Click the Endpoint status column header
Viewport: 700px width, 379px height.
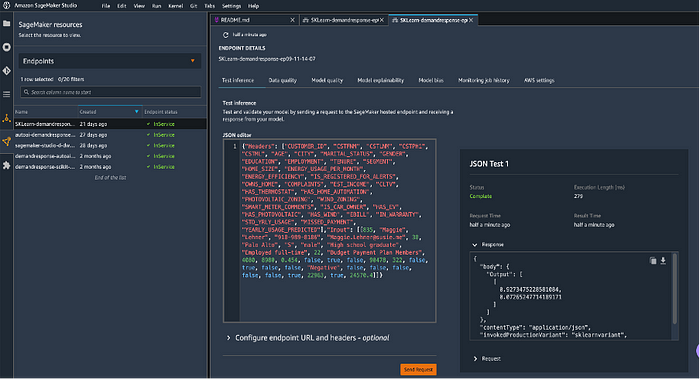pyautogui.click(x=161, y=112)
